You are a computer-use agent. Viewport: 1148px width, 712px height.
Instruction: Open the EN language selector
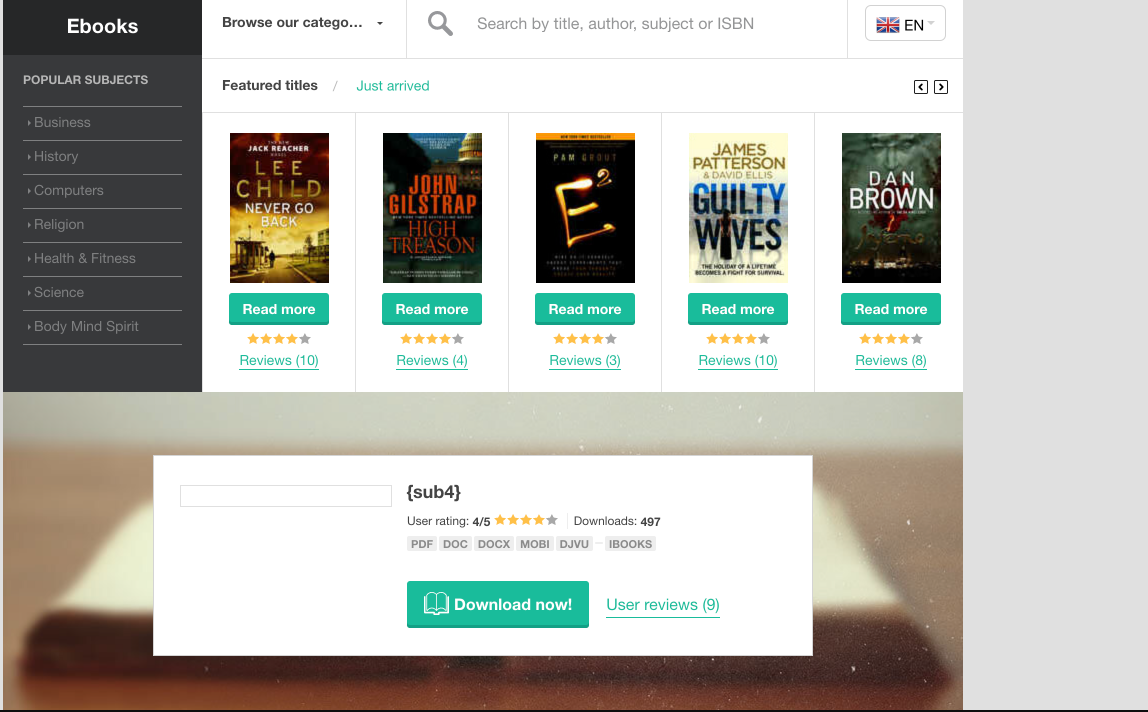click(x=905, y=23)
